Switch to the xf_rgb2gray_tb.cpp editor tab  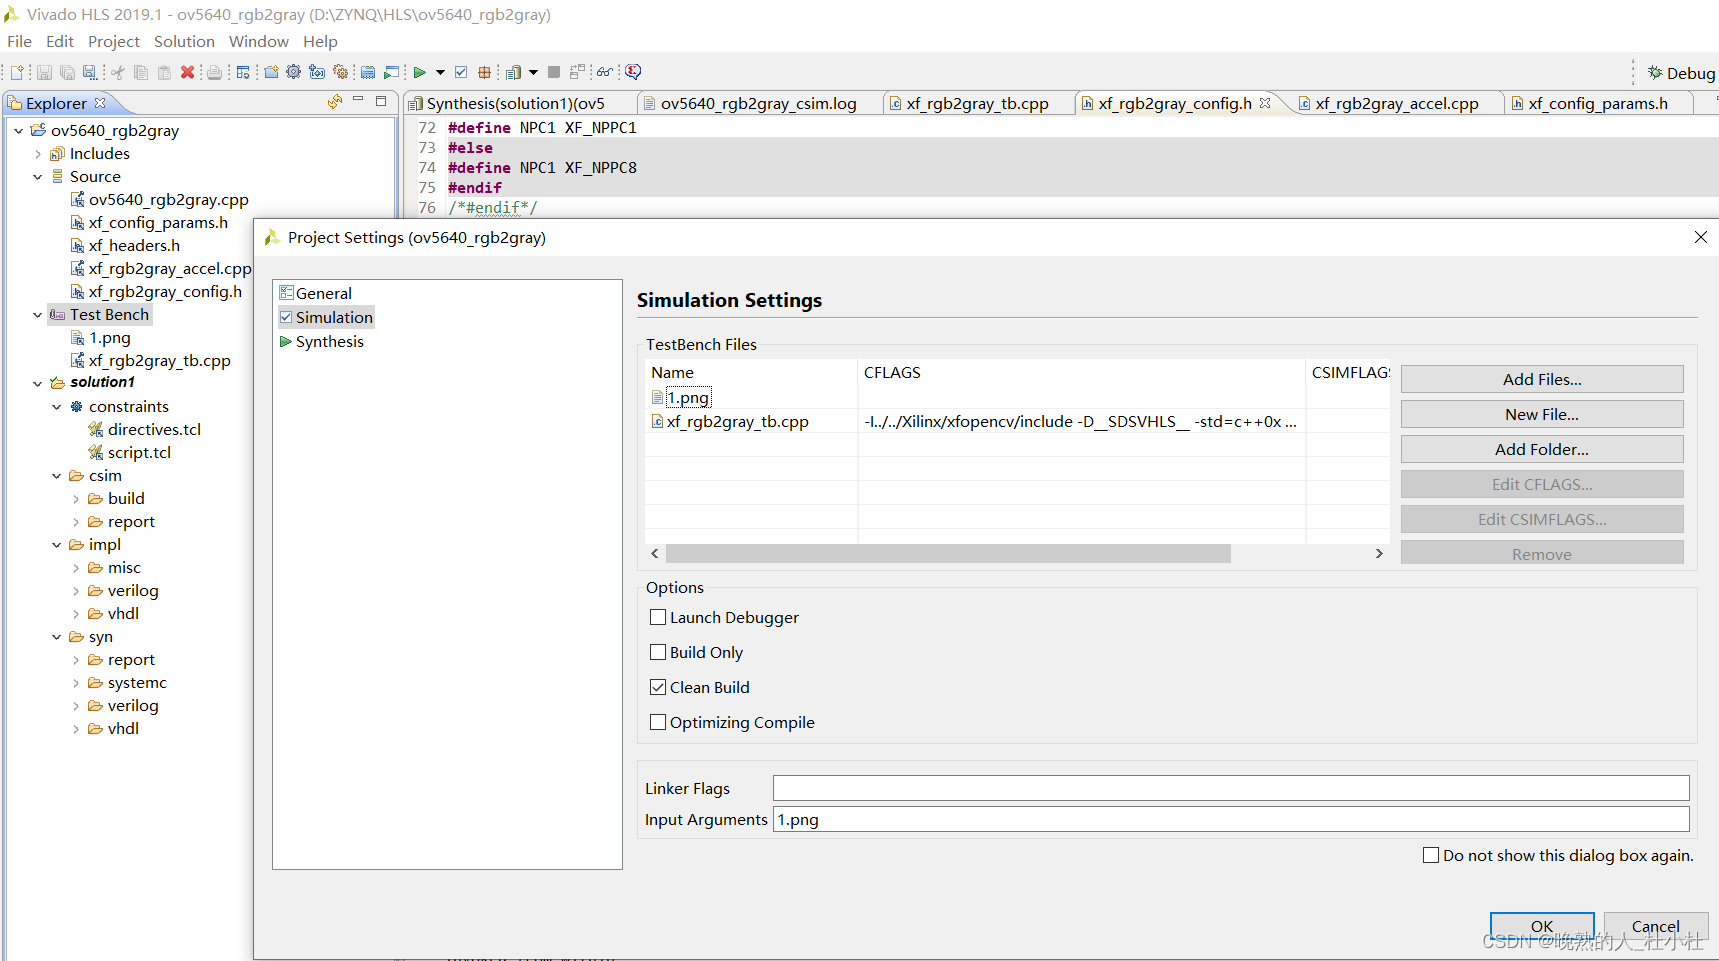[977, 103]
